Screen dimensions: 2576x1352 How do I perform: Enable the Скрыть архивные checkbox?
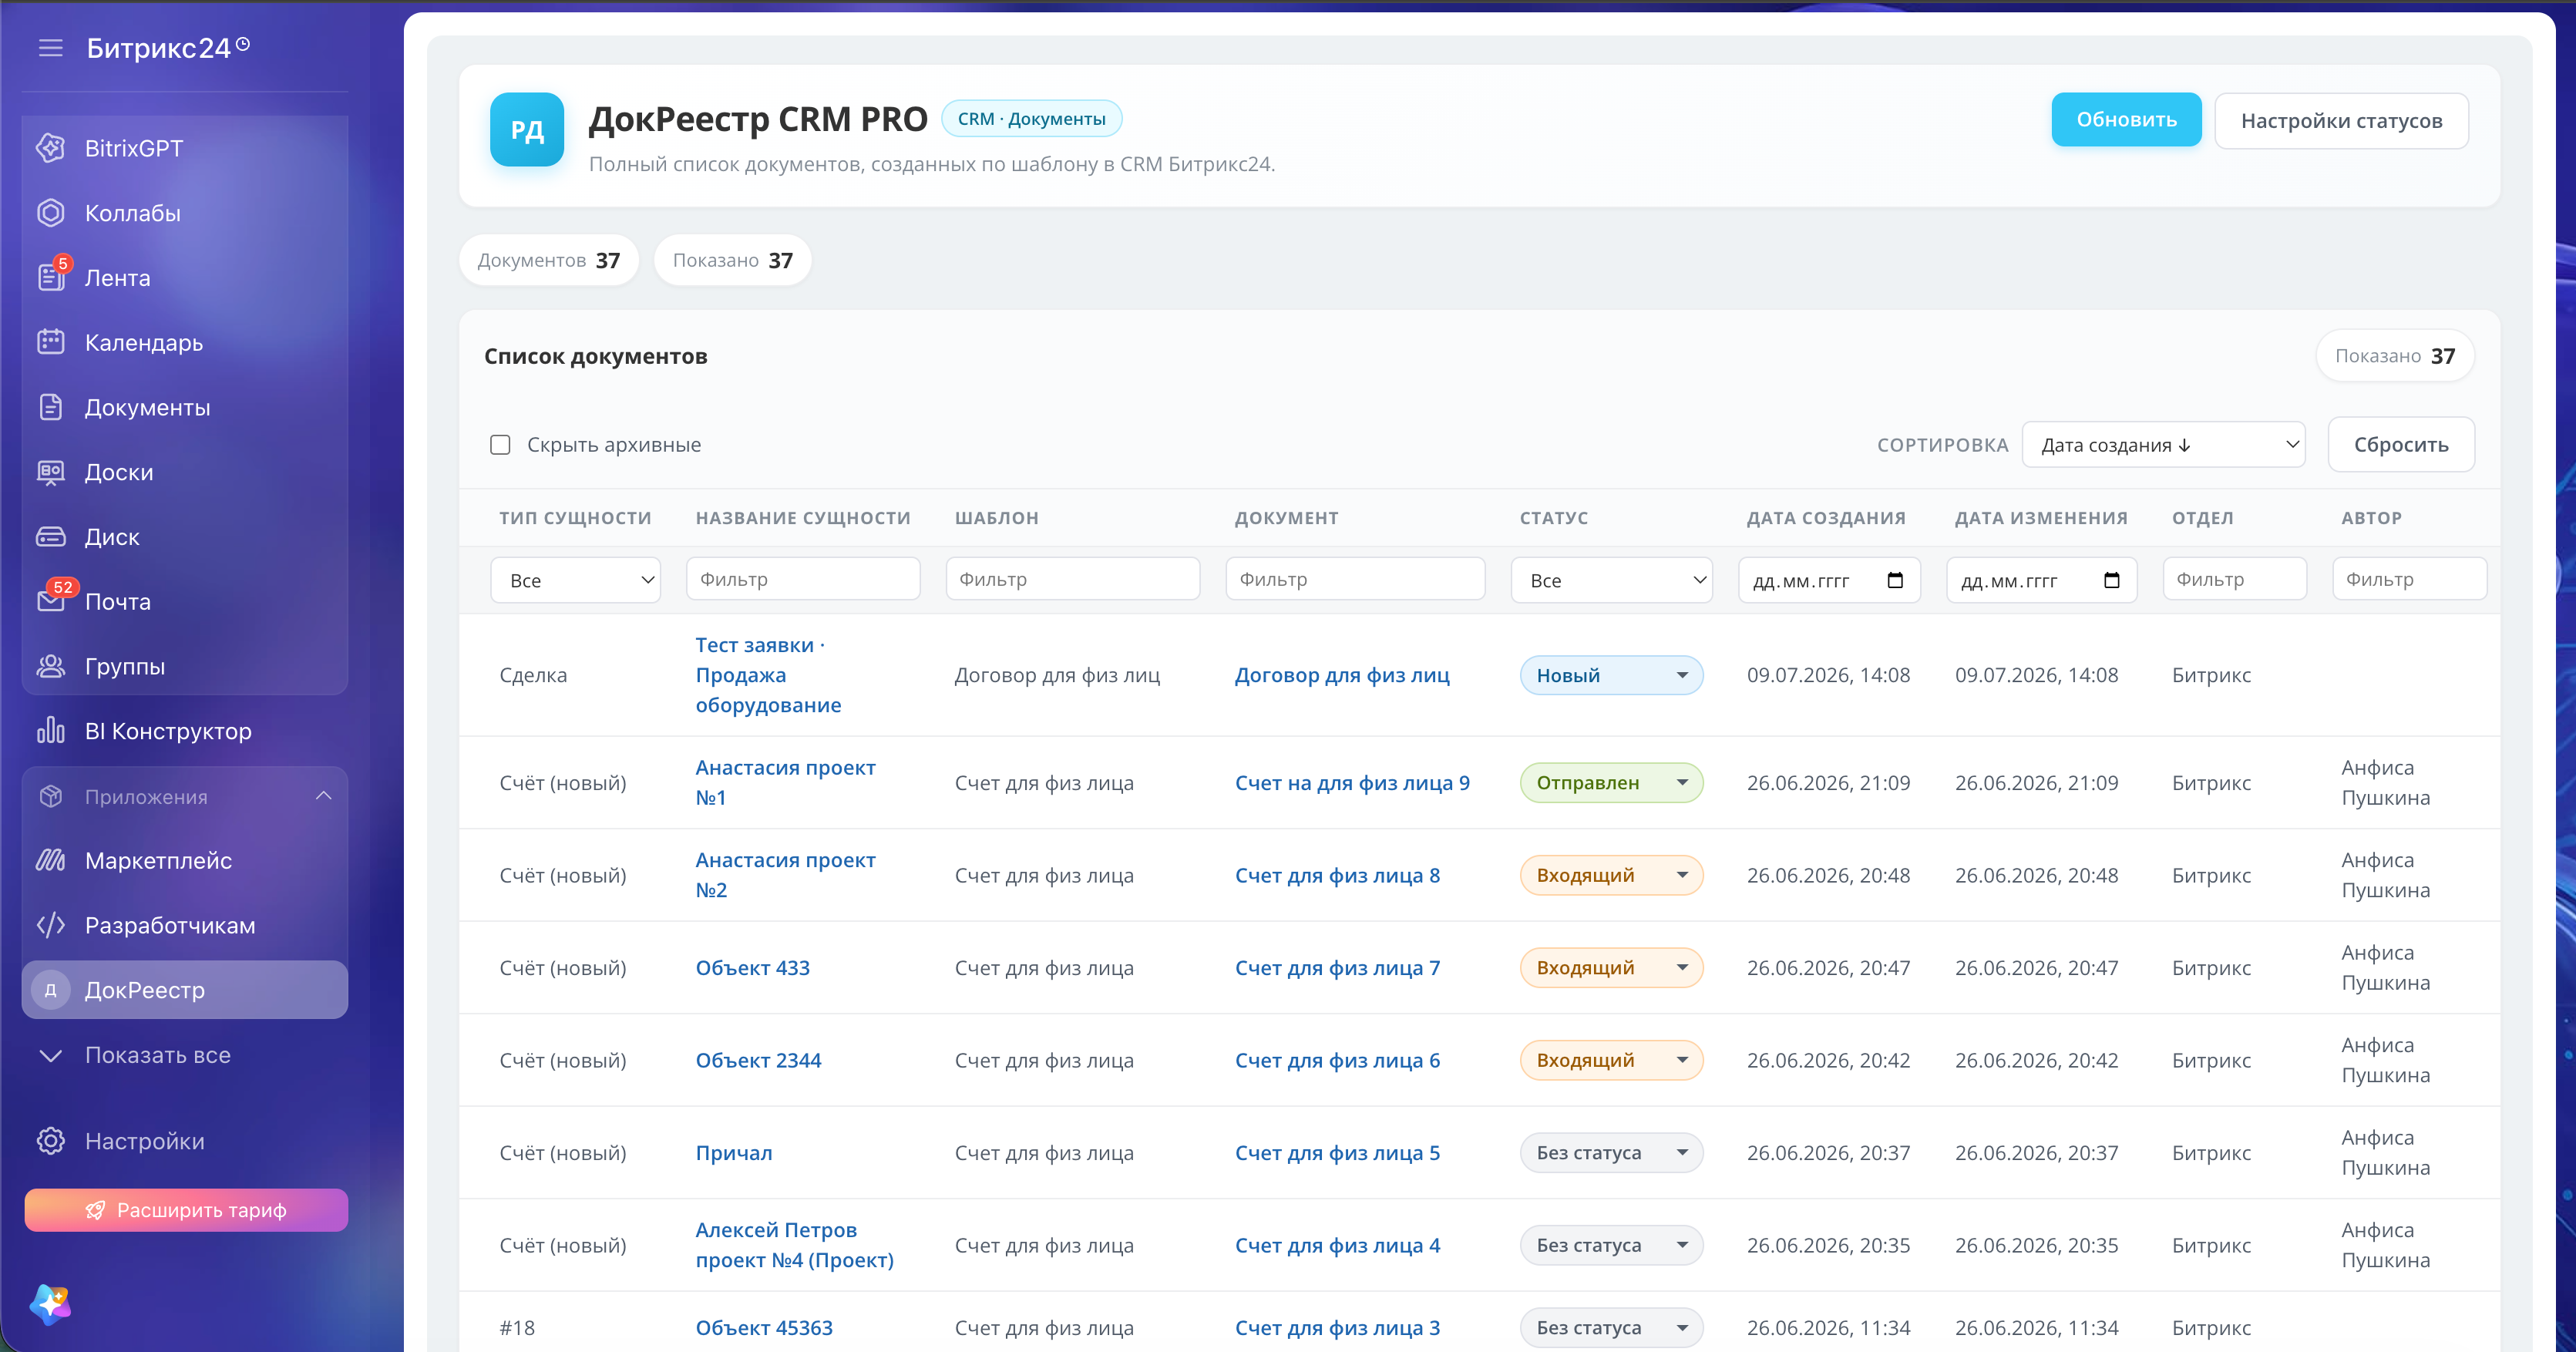click(500, 444)
